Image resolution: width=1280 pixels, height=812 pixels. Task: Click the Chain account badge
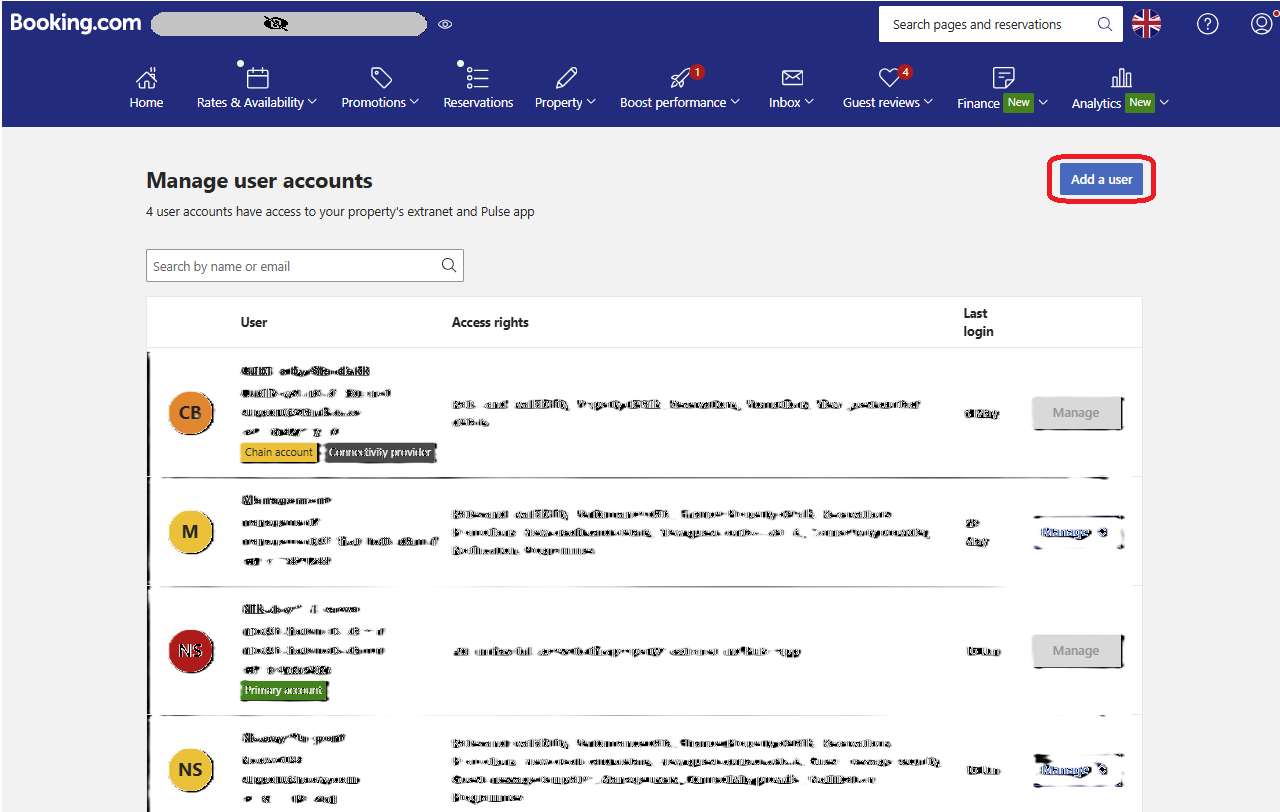(x=279, y=451)
